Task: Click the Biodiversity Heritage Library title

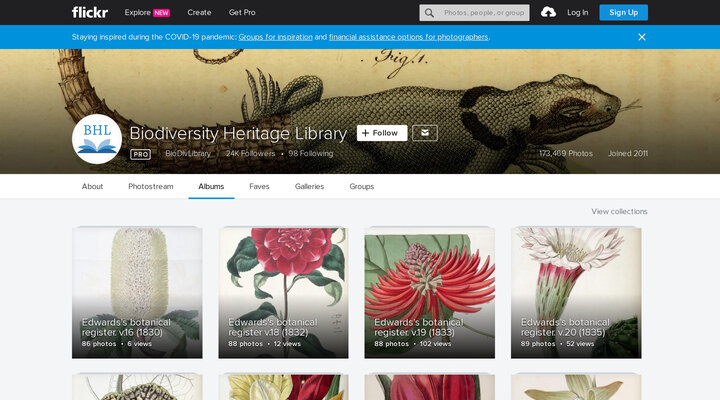Action: [238, 133]
